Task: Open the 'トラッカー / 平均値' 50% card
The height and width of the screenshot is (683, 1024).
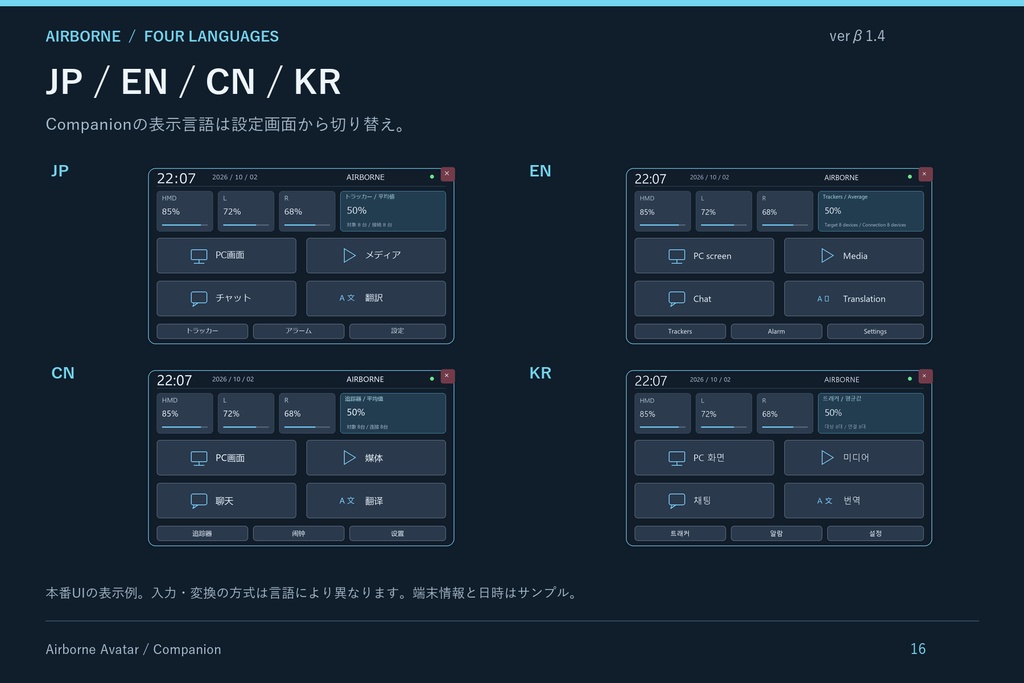Action: [393, 211]
